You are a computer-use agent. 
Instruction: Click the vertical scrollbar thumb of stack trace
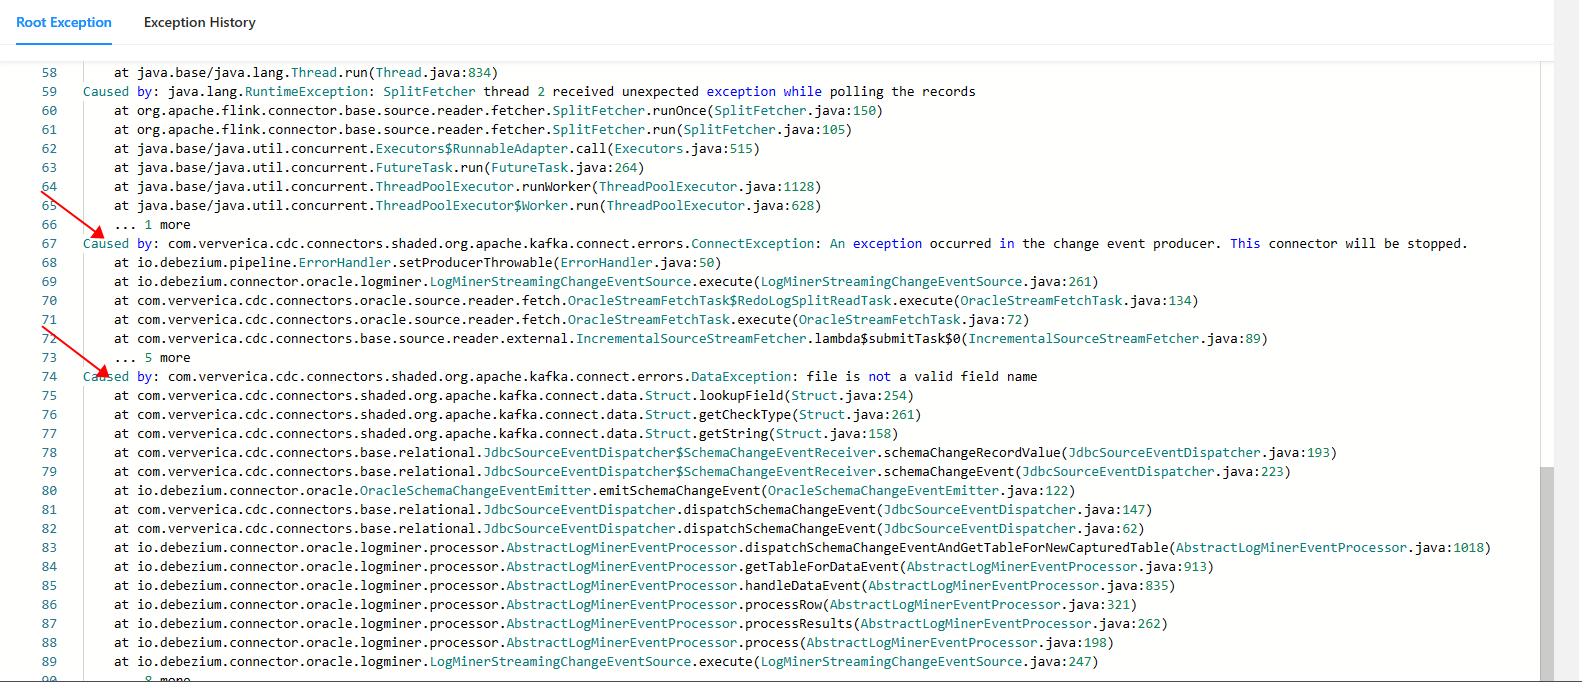pos(1547,574)
